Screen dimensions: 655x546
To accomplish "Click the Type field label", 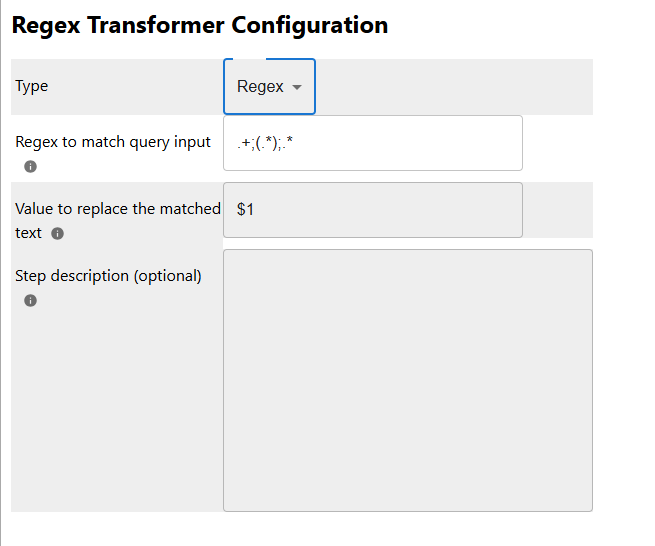I will 32,86.
